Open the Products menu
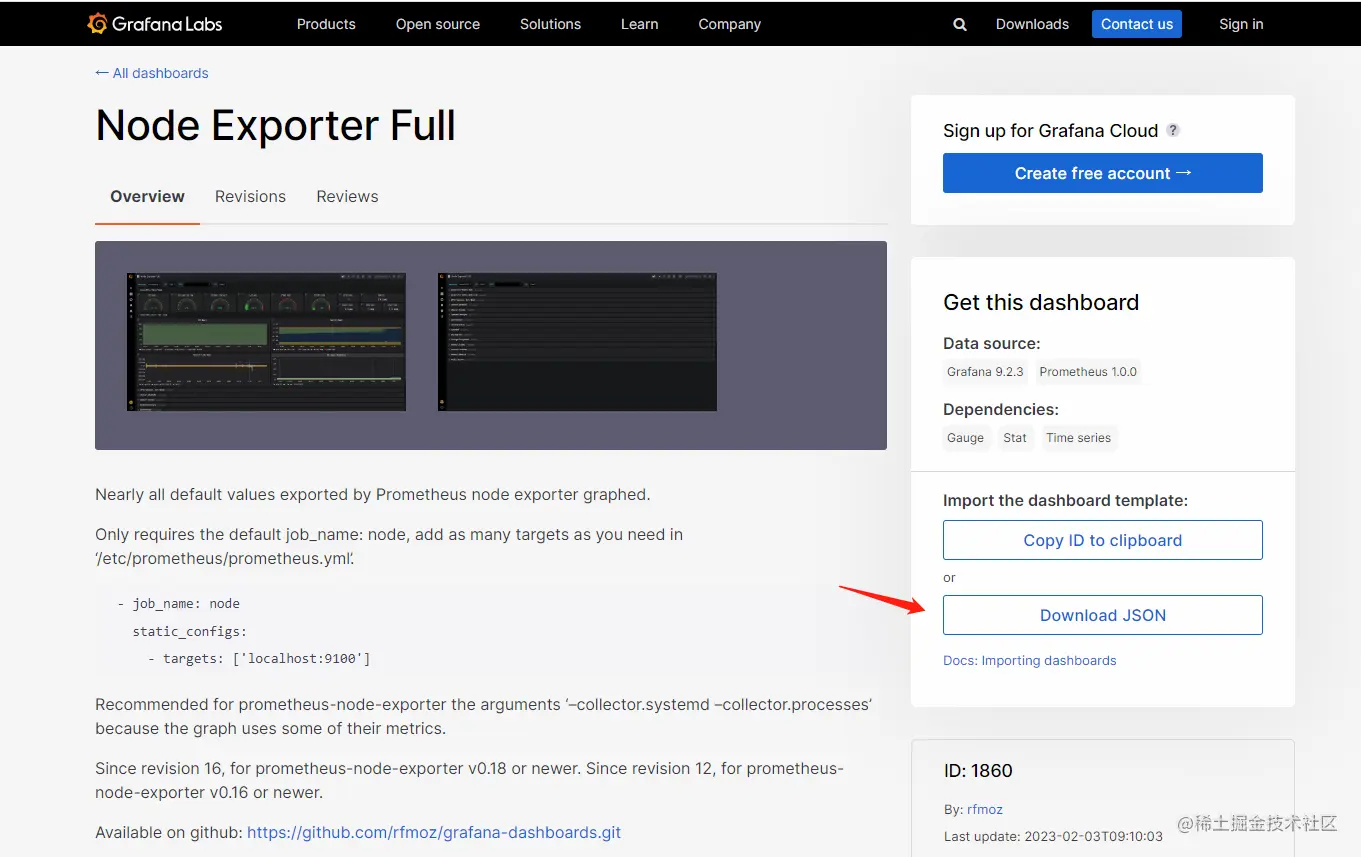Screen dimensions: 1361x857 point(326,24)
